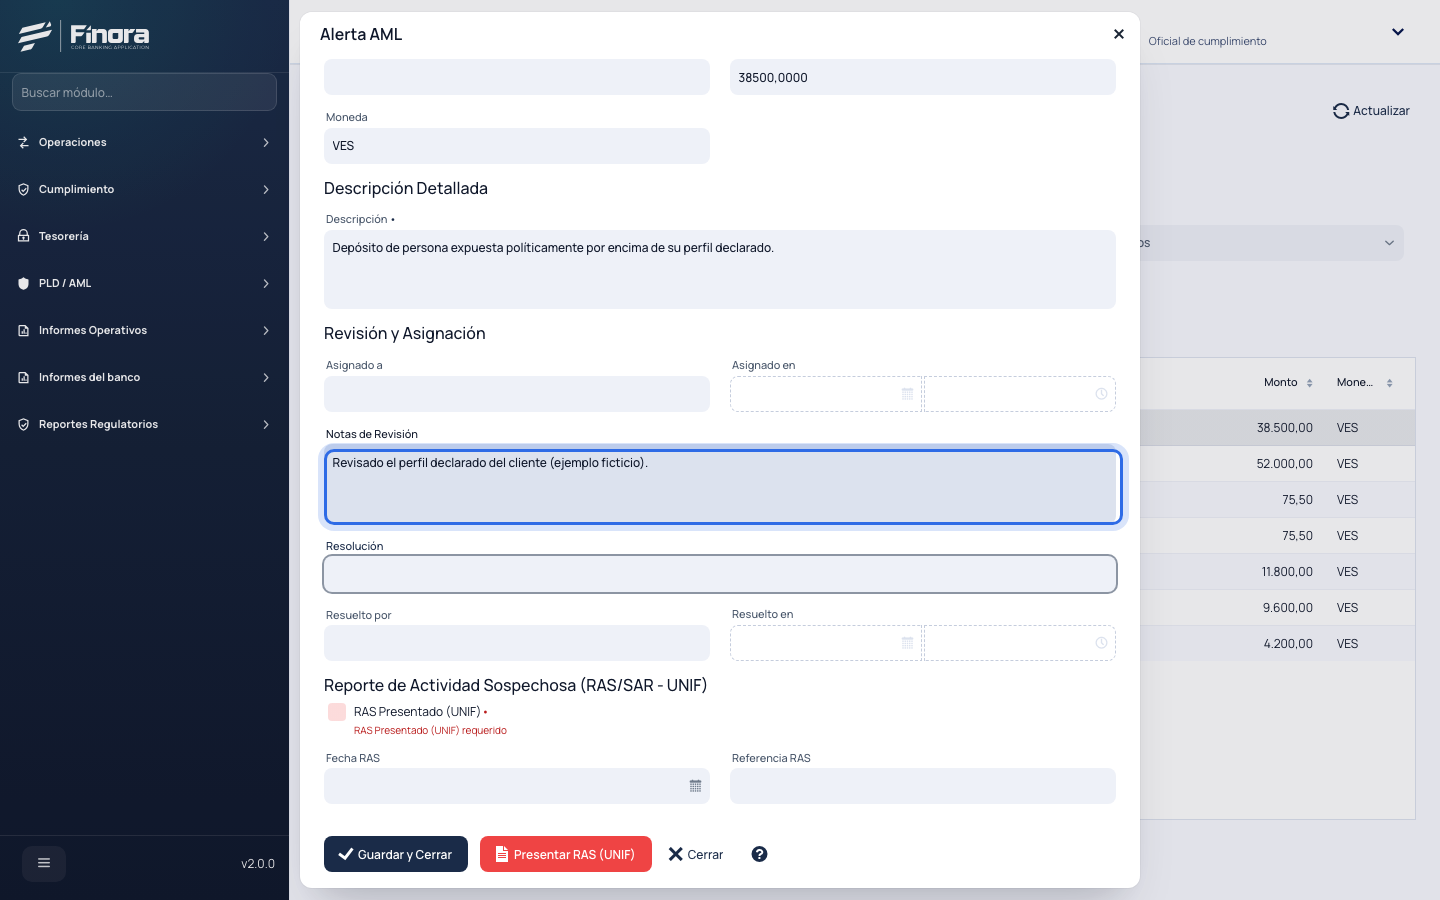Viewport: 1440px width, 900px height.
Task: Open calendar picker for Asignado en
Action: (907, 394)
